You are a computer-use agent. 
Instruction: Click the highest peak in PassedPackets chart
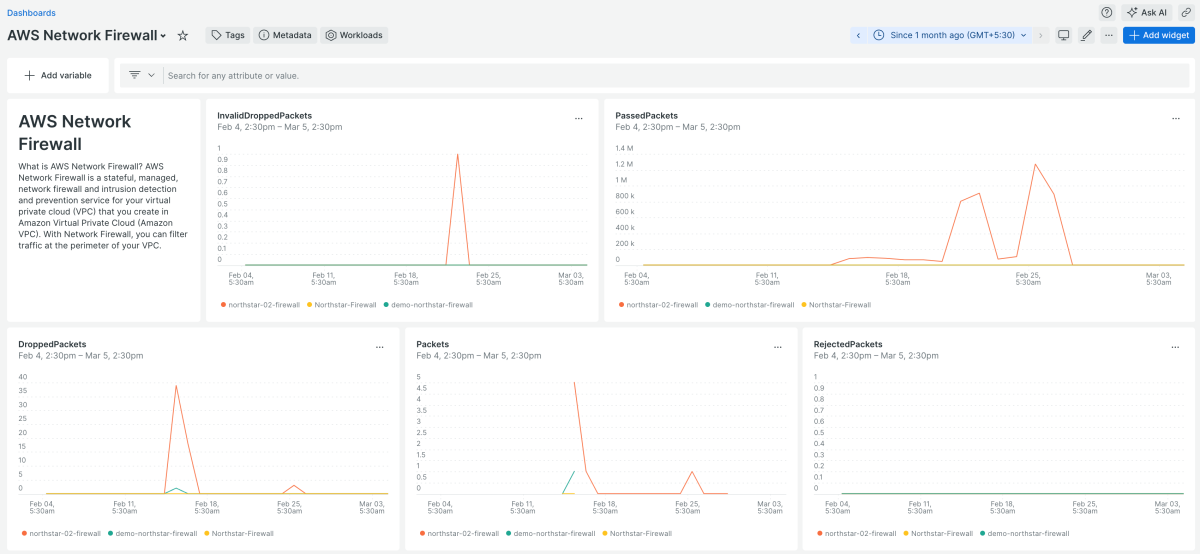[1035, 164]
